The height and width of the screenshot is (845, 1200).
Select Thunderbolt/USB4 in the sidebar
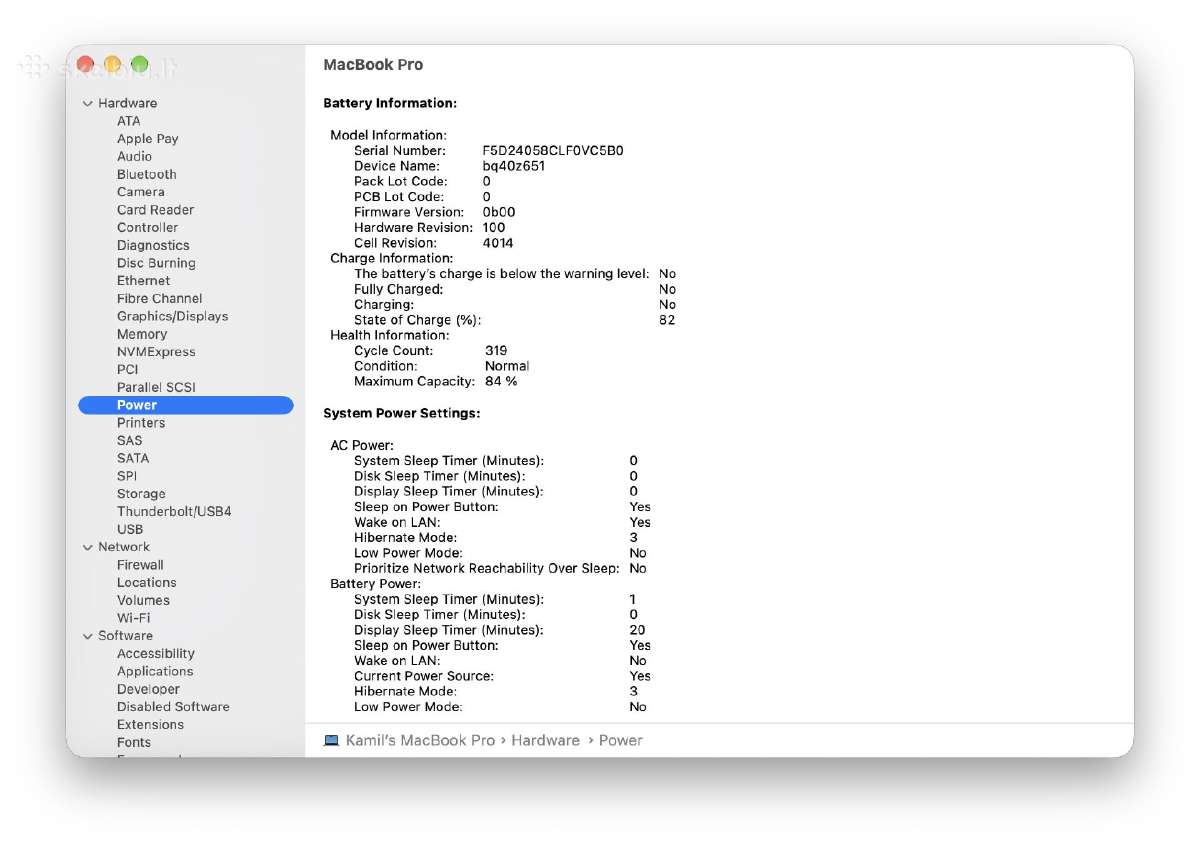[x=174, y=511]
